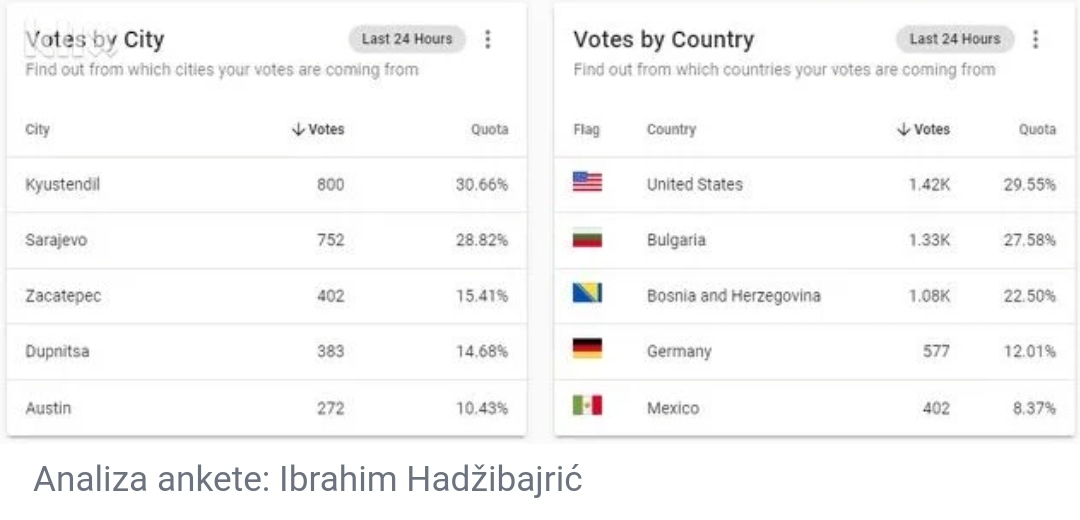Open the Votes by Country three-dot menu
Viewport: 1080px width, 520px height.
click(x=1035, y=39)
